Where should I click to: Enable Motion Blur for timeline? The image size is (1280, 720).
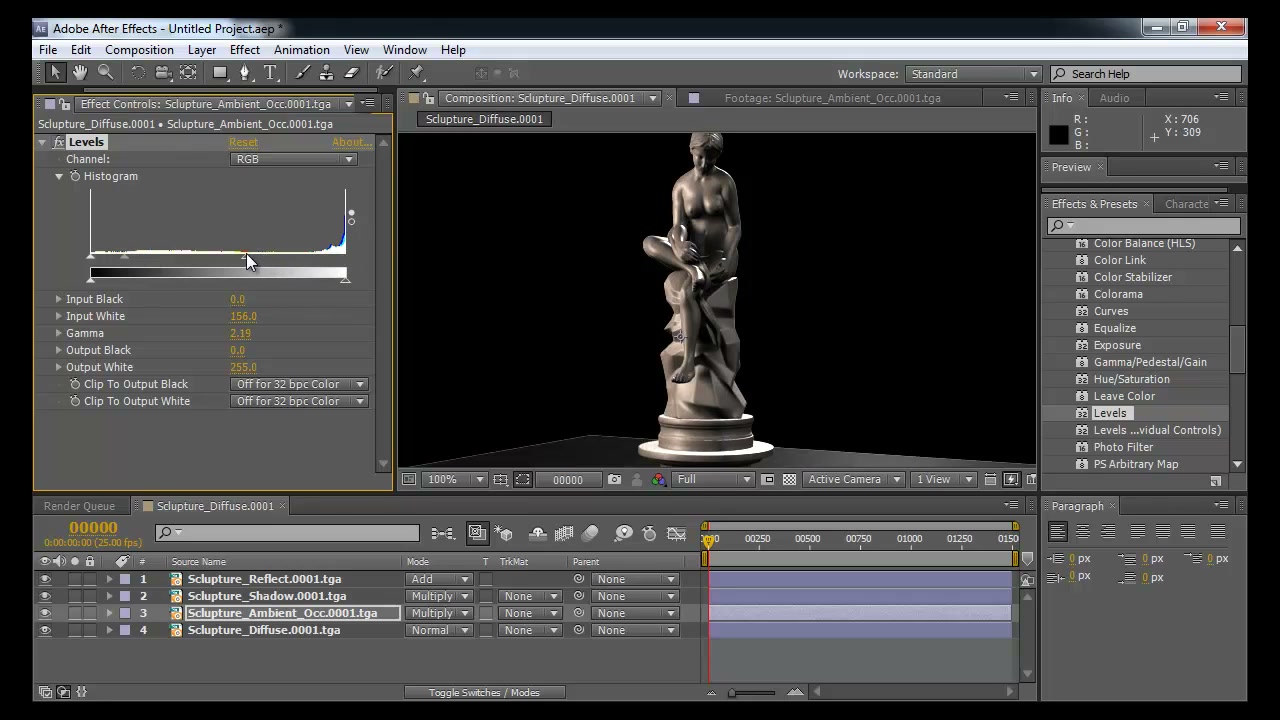point(590,534)
